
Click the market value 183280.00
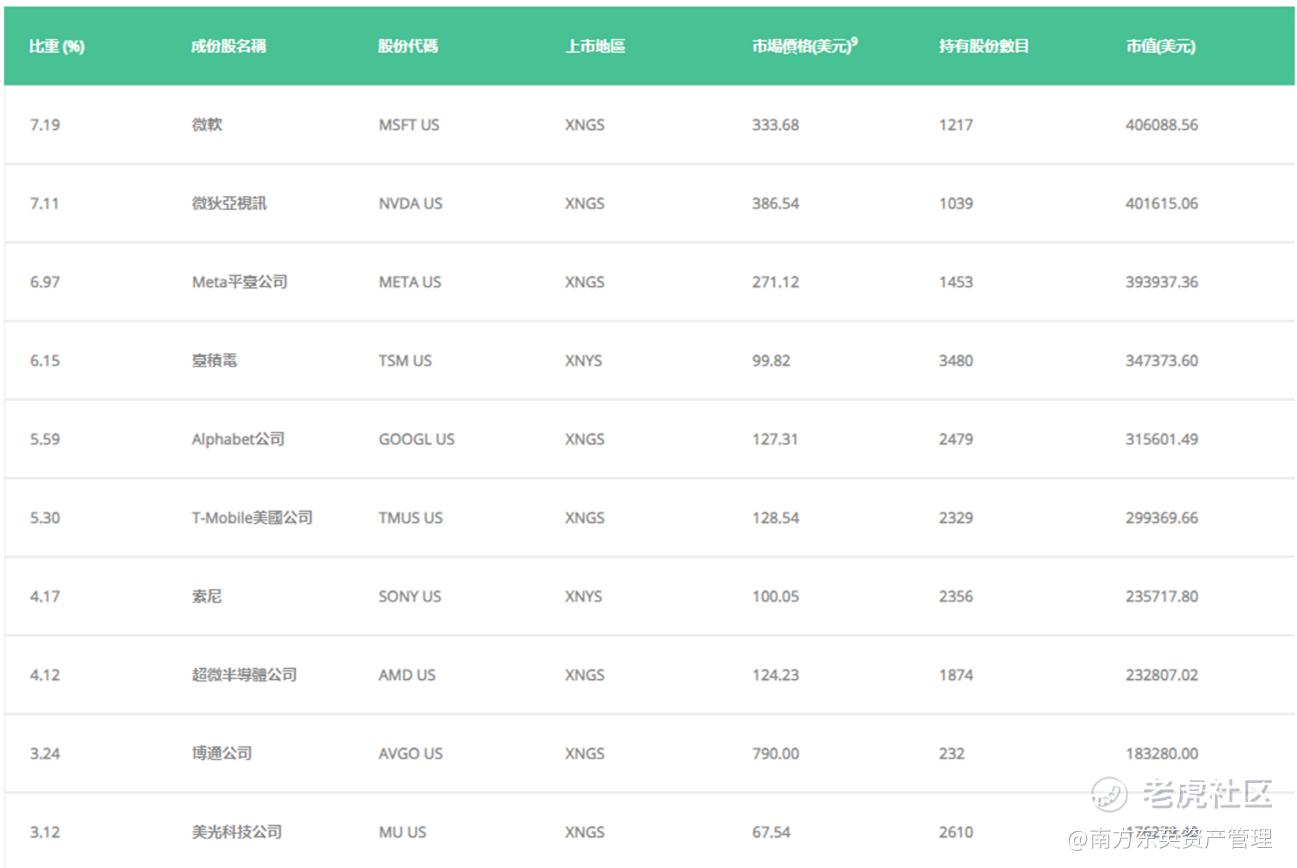[x=1162, y=753]
